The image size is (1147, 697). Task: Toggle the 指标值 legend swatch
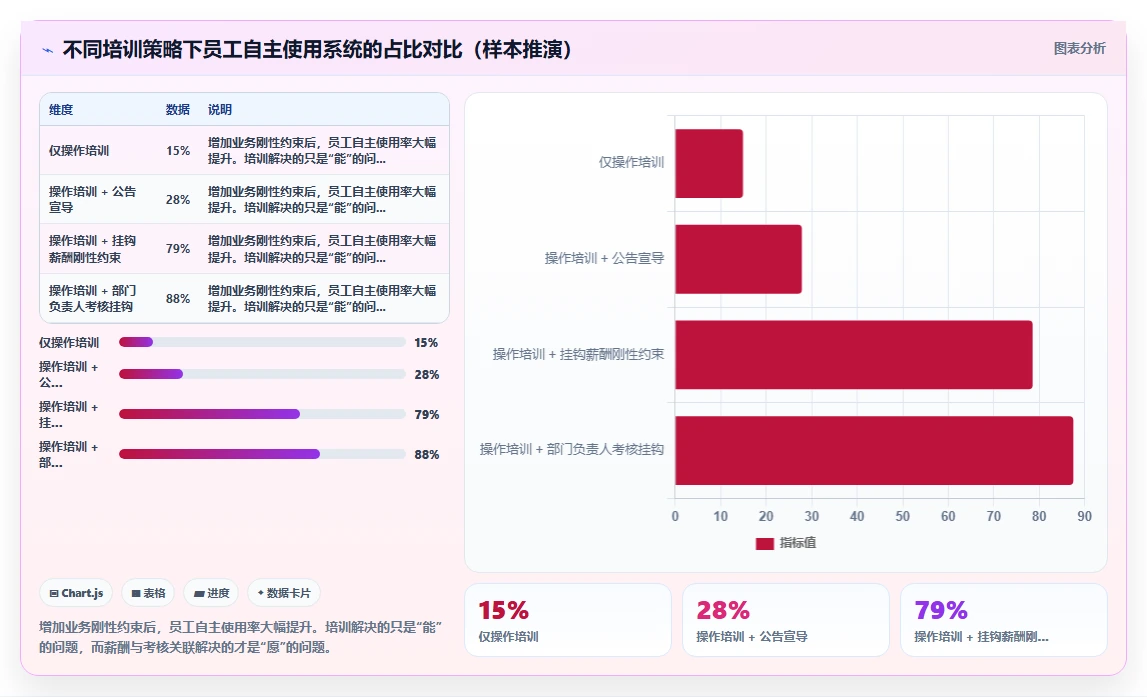764,543
